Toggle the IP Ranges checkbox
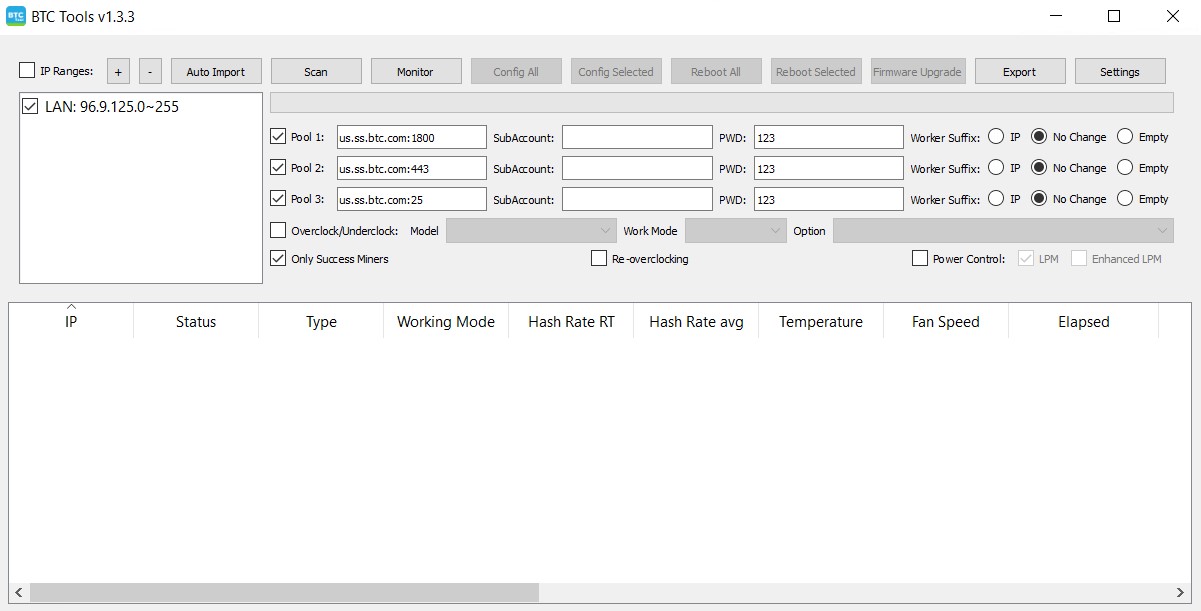Image resolution: width=1201 pixels, height=611 pixels. coord(27,71)
